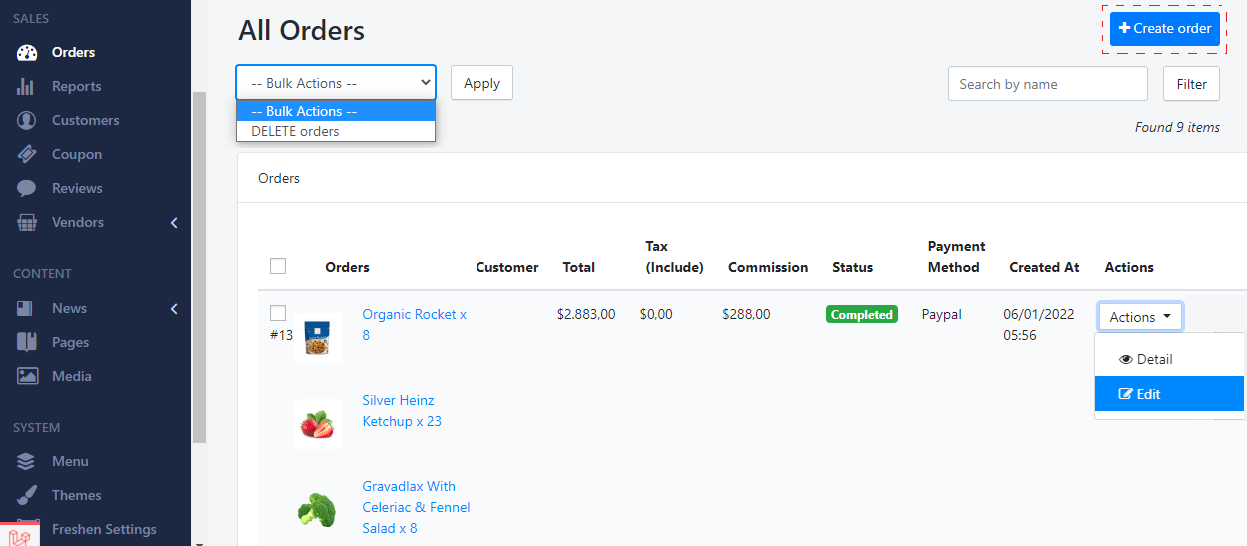Open Reviews via the speech bubble icon
The image size is (1247, 546).
tap(27, 189)
